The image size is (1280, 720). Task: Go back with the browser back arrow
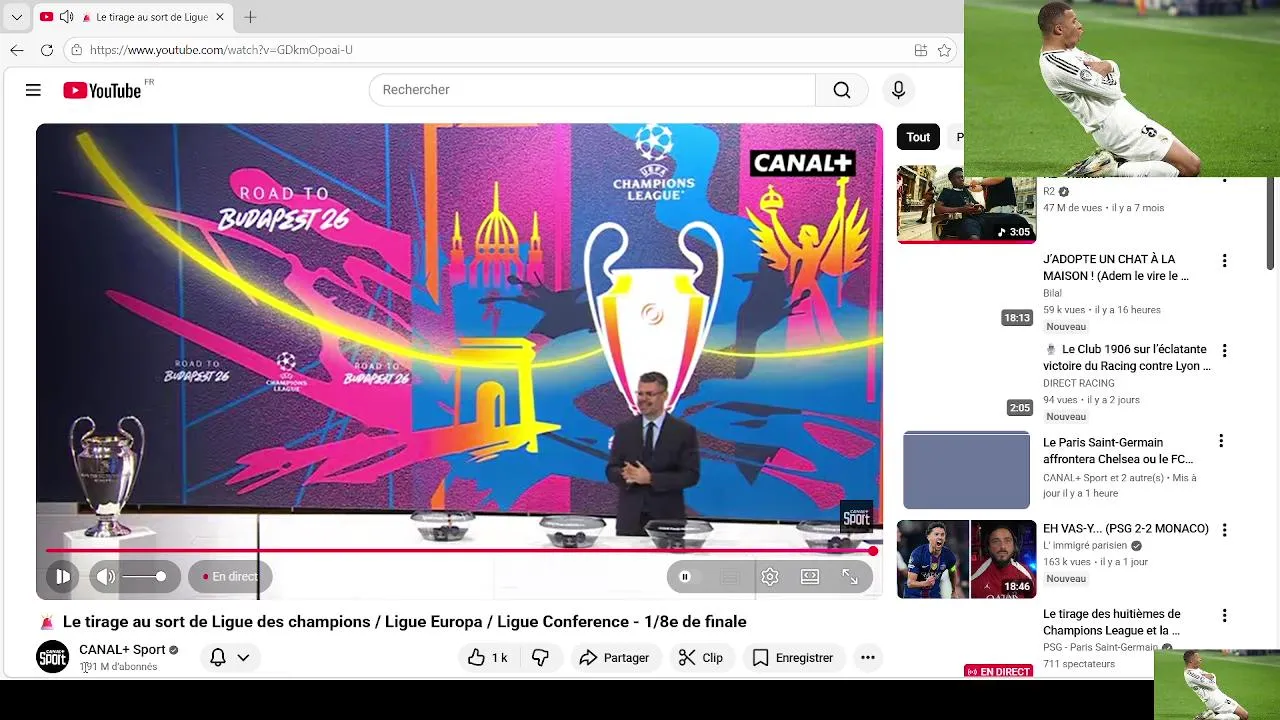[x=17, y=50]
